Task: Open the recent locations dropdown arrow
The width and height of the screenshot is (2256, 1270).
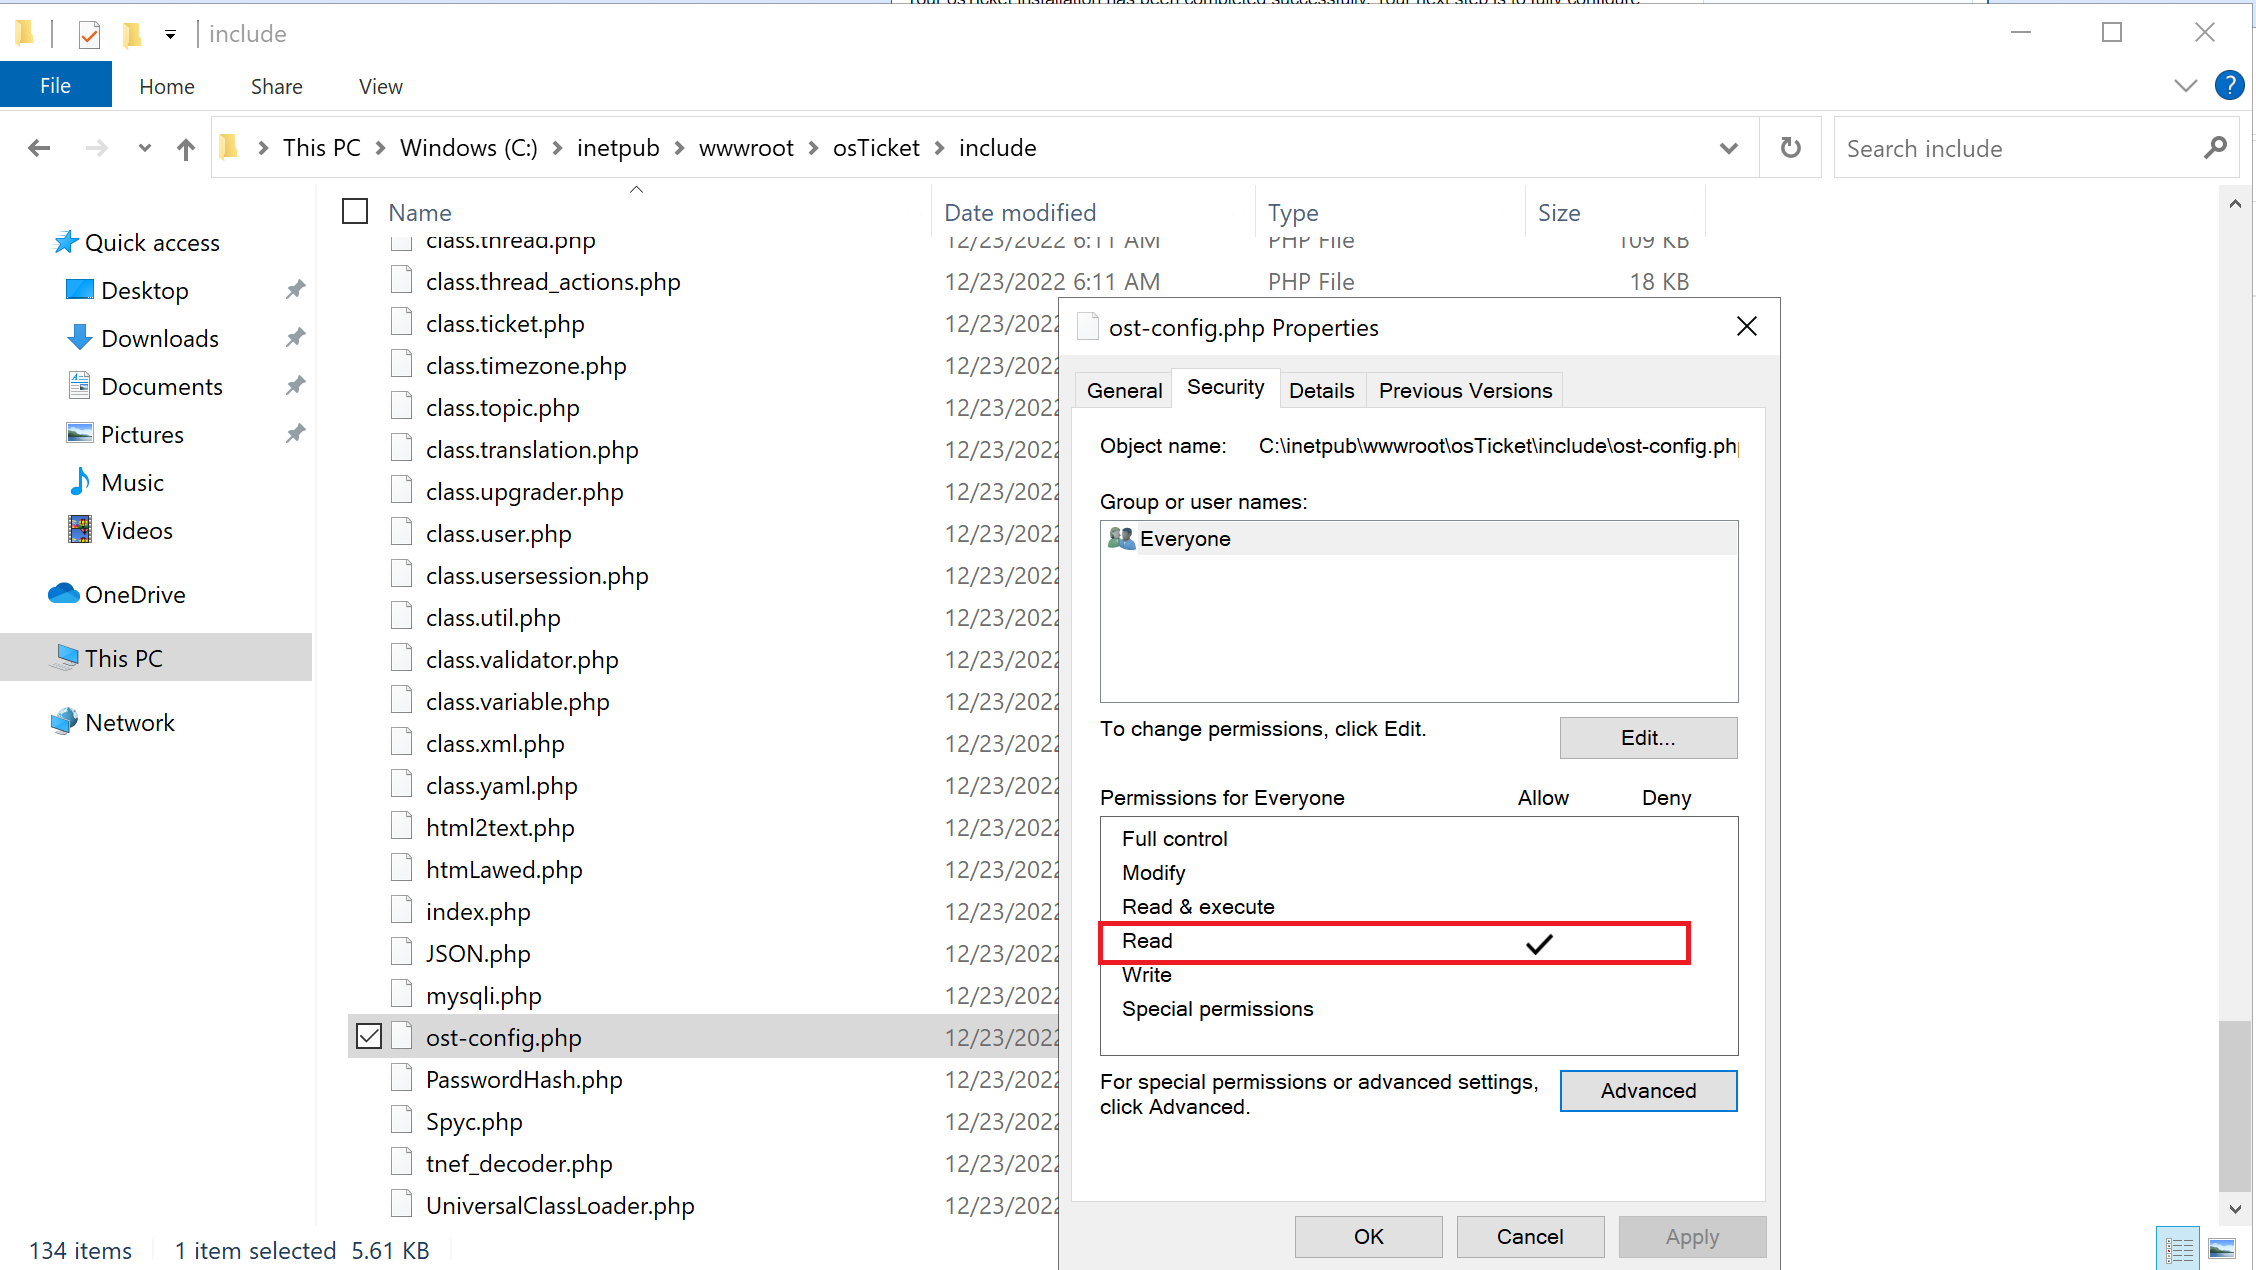Action: [x=144, y=148]
